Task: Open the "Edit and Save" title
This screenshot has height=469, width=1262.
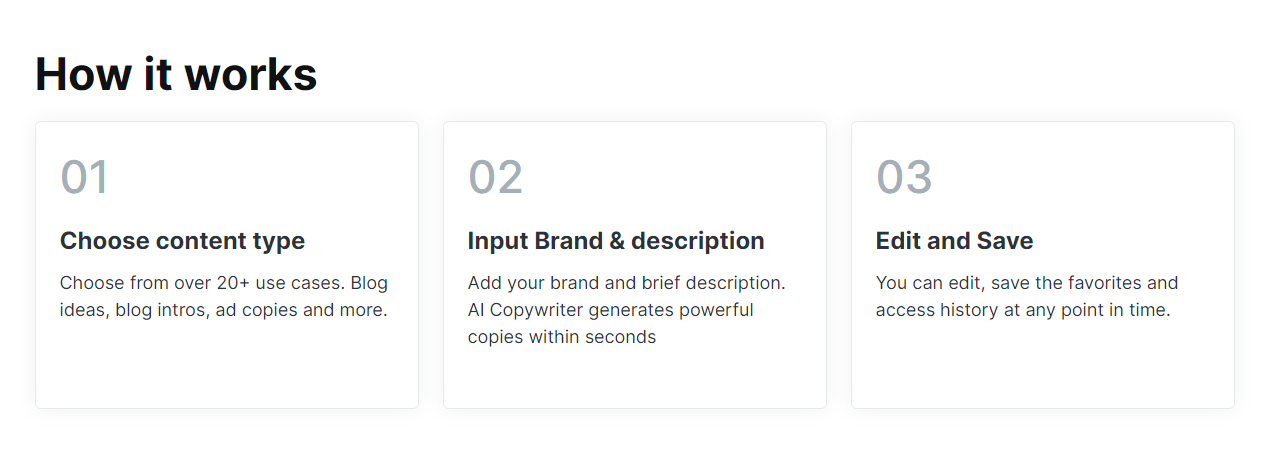Action: click(x=954, y=241)
